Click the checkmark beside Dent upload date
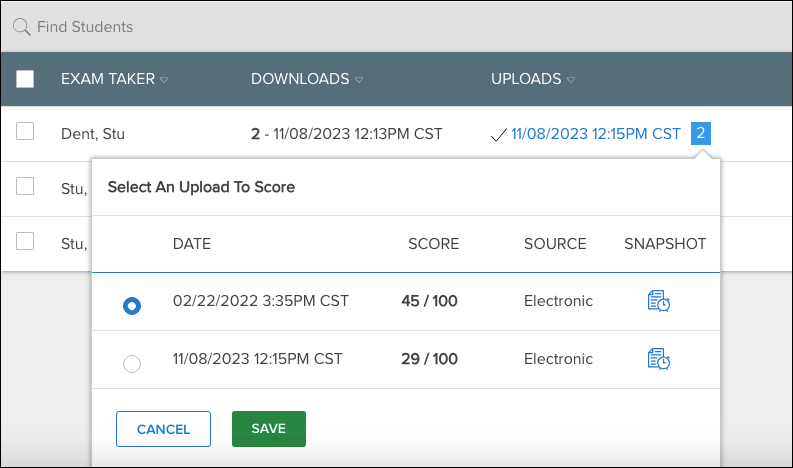The width and height of the screenshot is (793, 468). (x=499, y=135)
